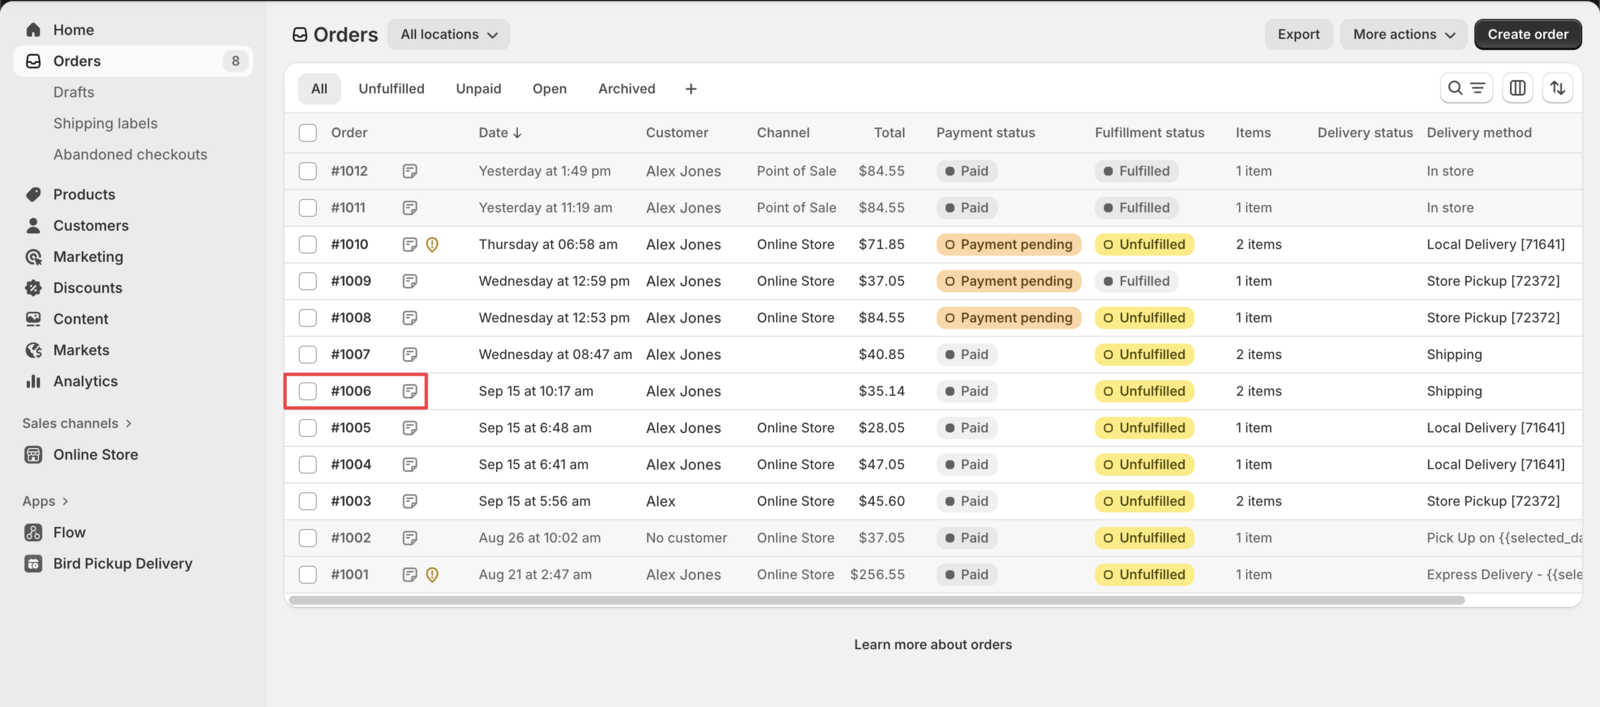Click the Discounts badge icon
1600x707 pixels.
point(33,288)
